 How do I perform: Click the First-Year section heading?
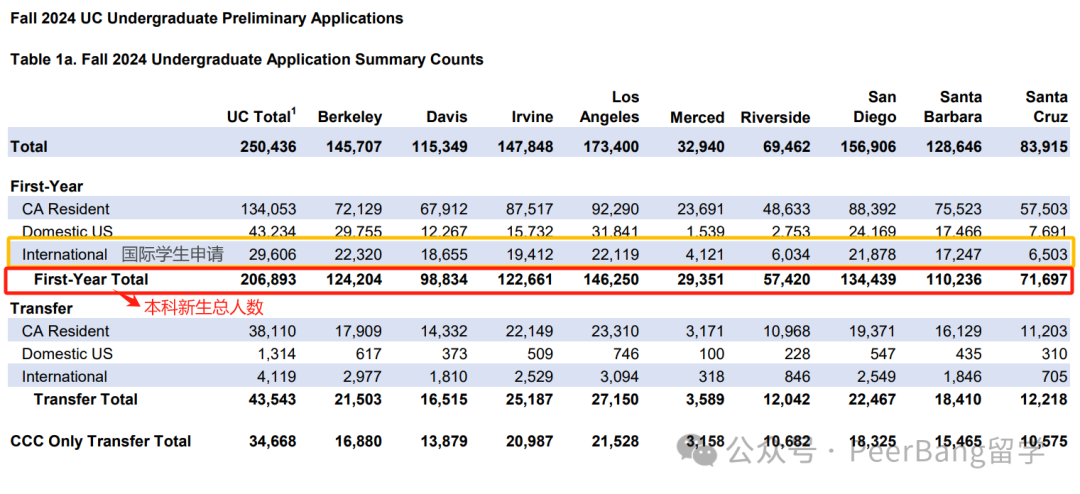point(47,186)
